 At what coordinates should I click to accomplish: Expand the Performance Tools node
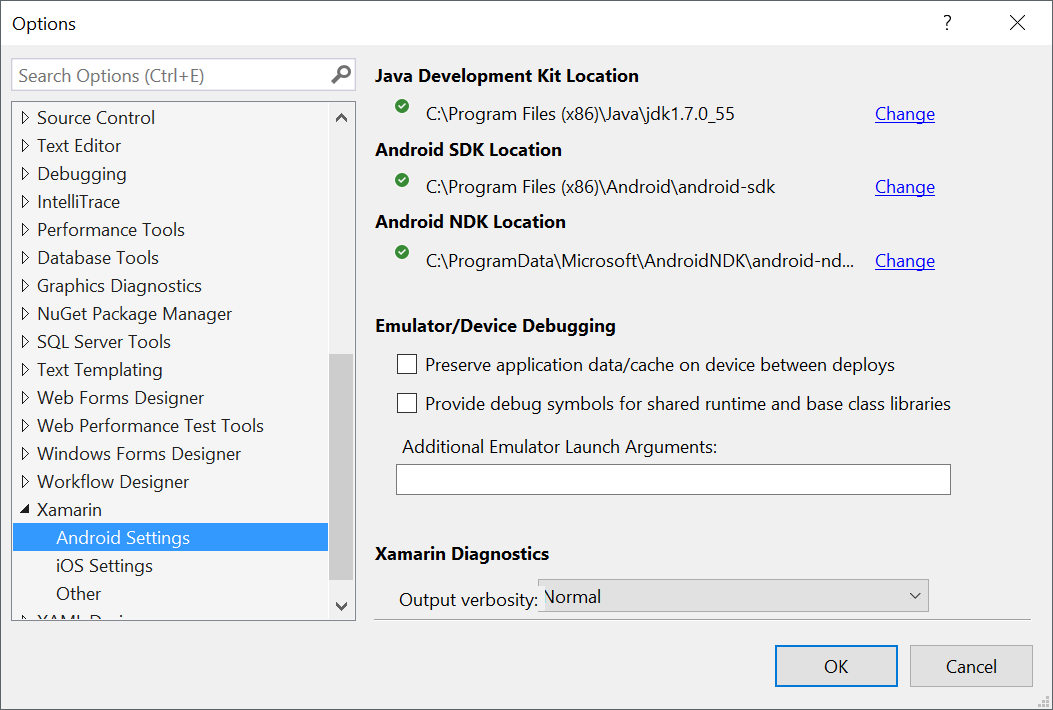tap(26, 230)
